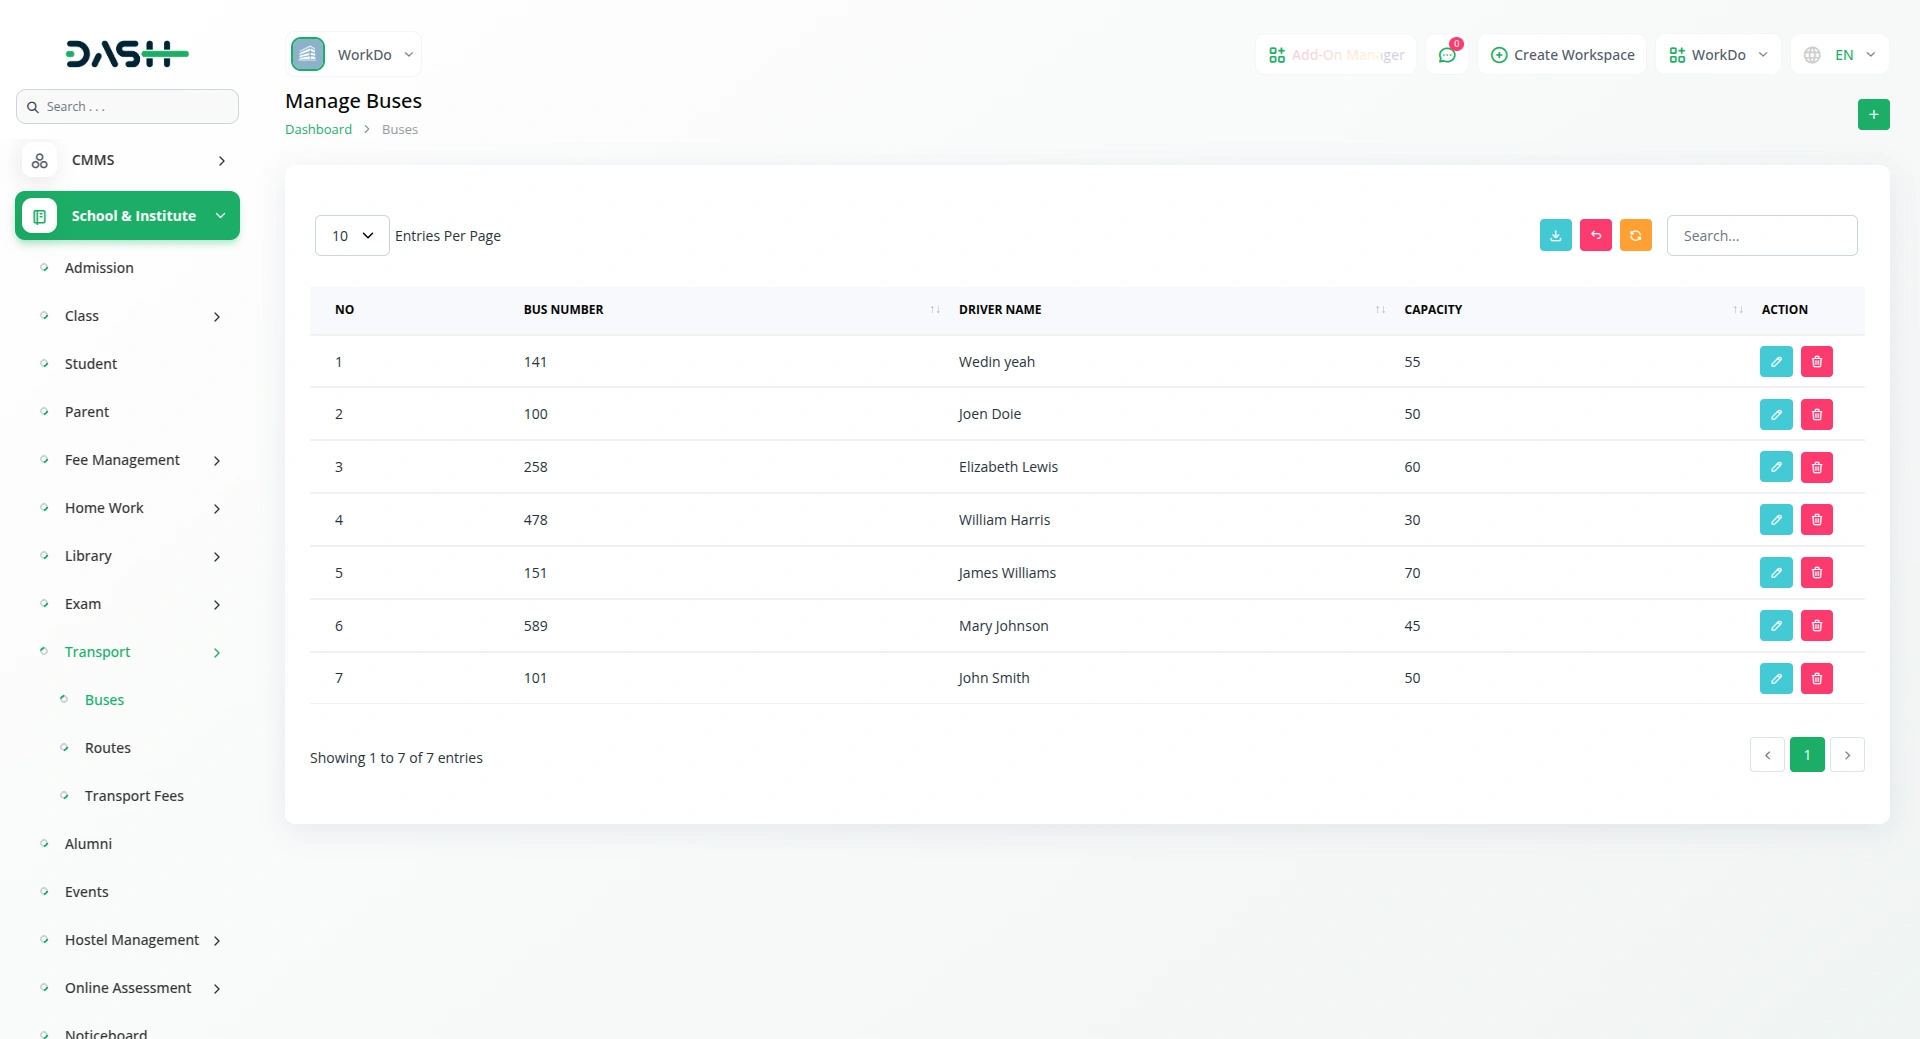Click the blue download export icon
The width and height of the screenshot is (1920, 1039).
pos(1555,236)
